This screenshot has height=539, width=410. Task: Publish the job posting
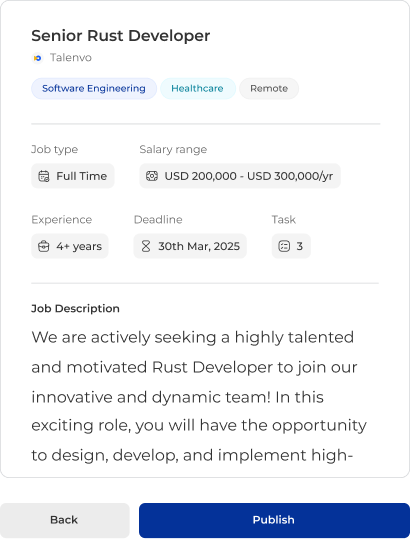coord(274,520)
